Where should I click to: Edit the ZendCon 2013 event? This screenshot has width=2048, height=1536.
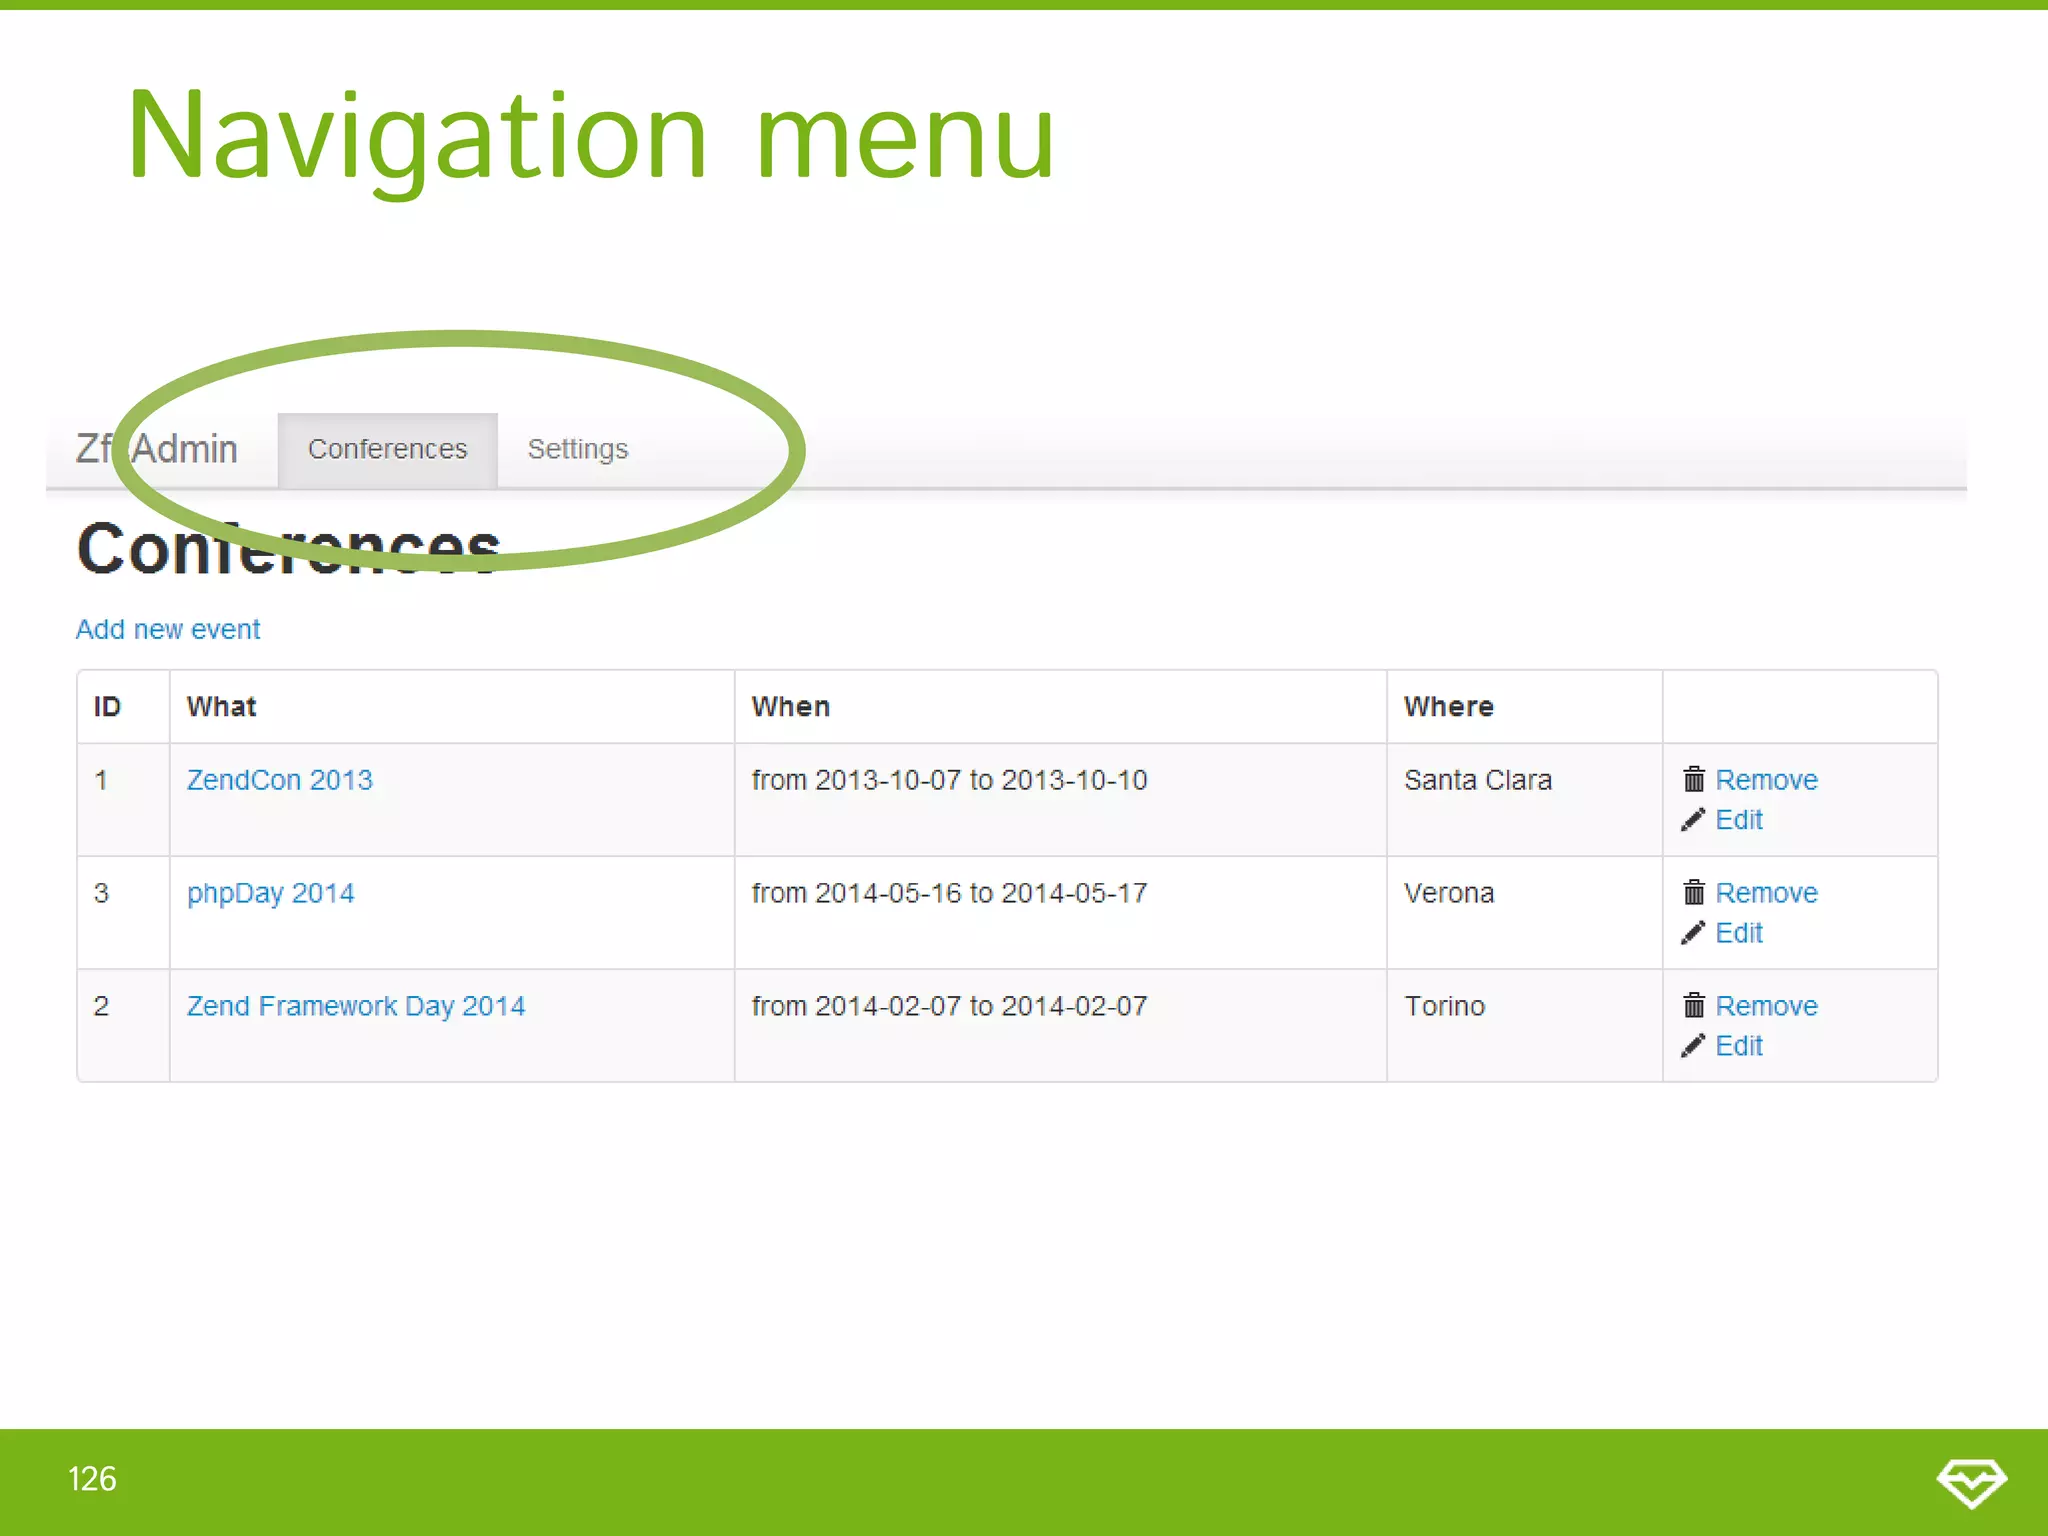[1739, 820]
